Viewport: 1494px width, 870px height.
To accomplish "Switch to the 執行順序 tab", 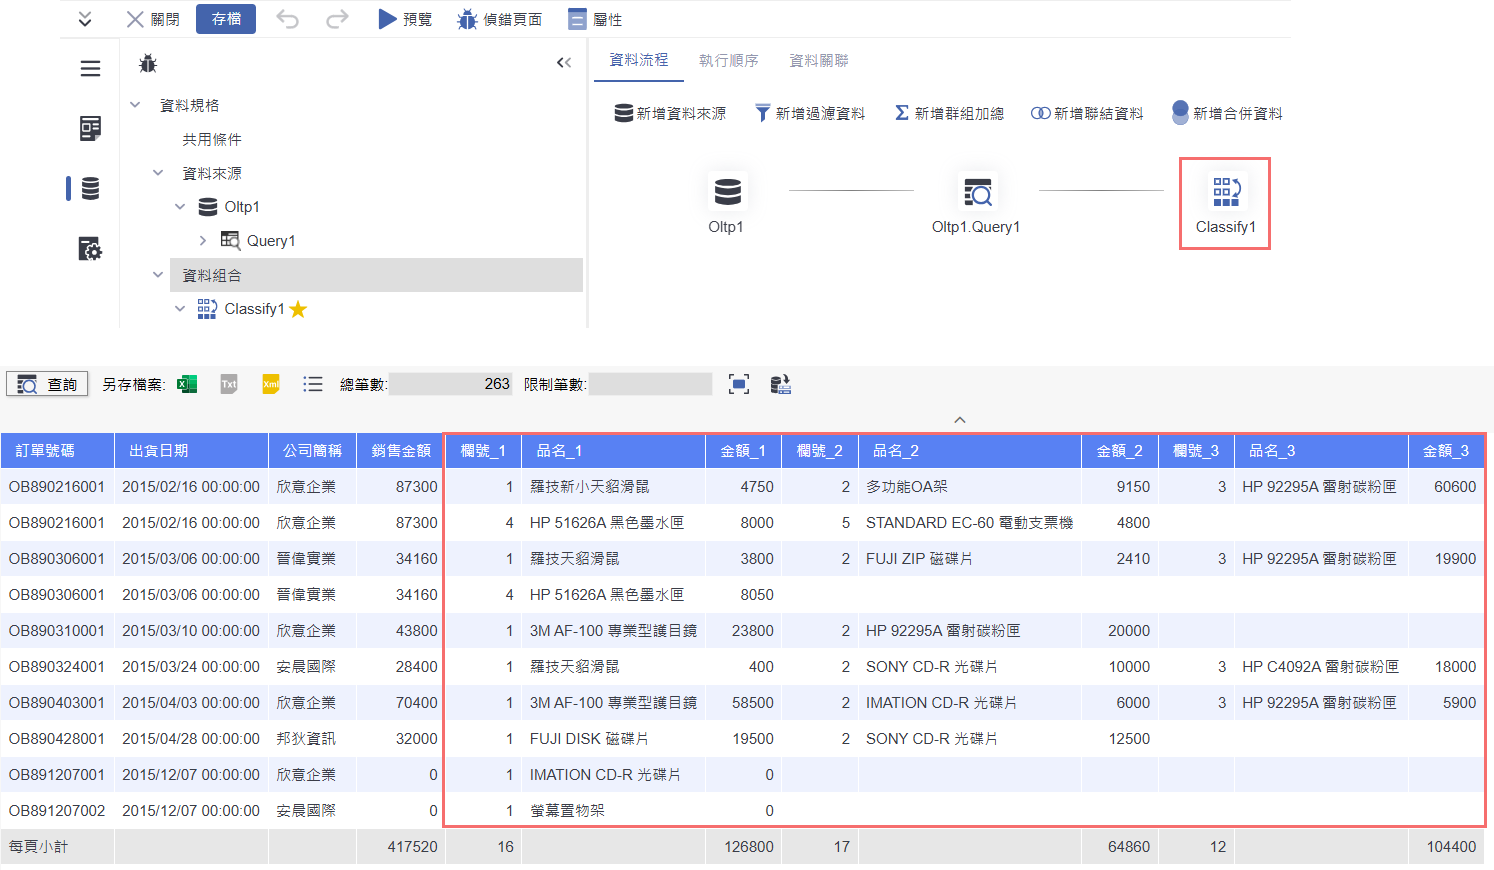I will click(x=728, y=61).
